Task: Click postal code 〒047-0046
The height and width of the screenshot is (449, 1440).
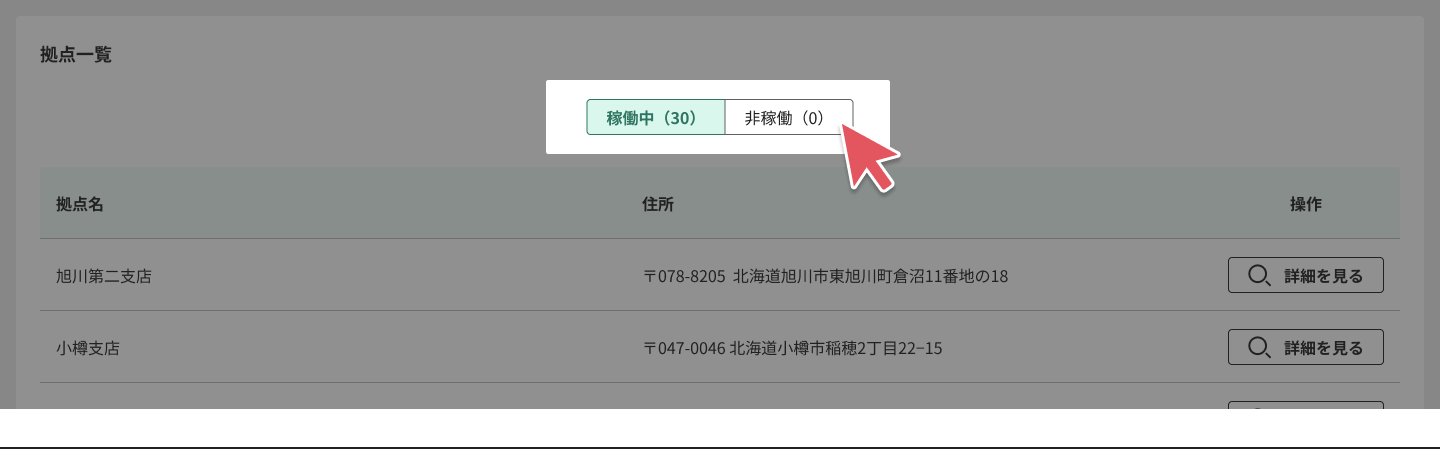Action: (683, 348)
